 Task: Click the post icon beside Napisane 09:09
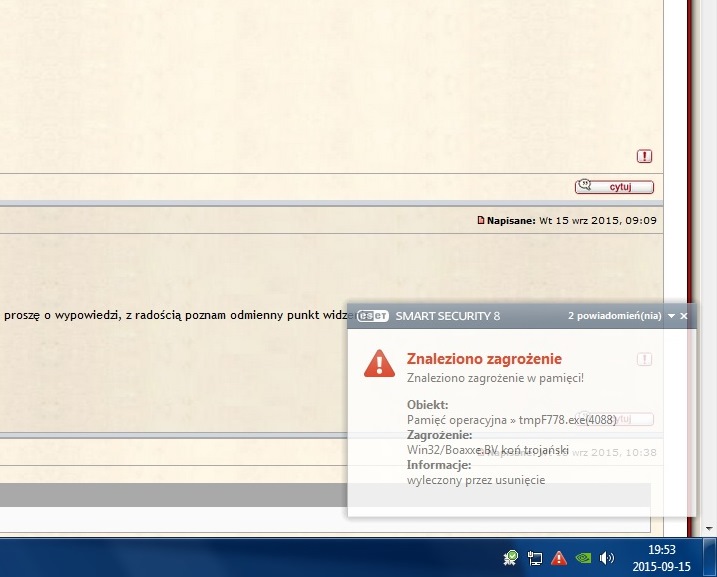point(480,220)
